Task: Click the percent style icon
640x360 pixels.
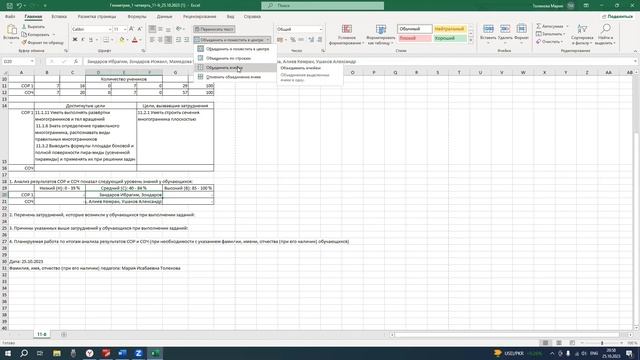Action: (x=293, y=40)
